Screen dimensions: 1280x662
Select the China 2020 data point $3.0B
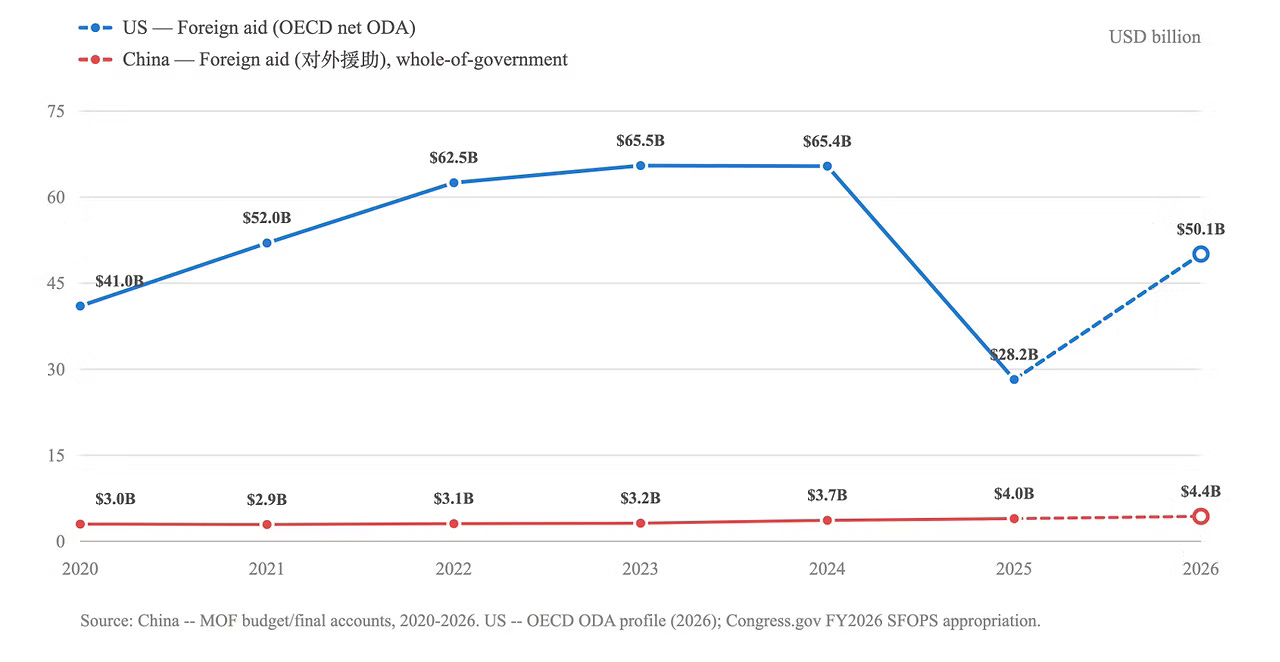80,524
